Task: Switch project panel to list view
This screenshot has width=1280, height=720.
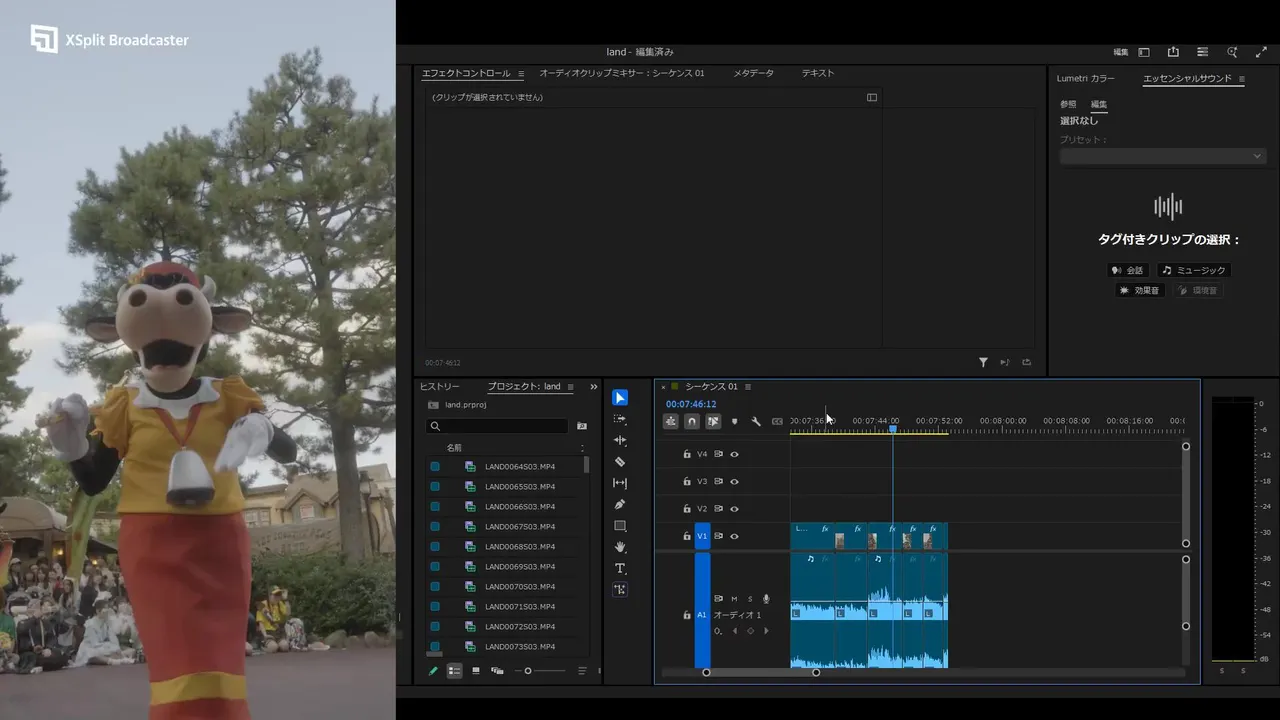Action: pyautogui.click(x=454, y=671)
